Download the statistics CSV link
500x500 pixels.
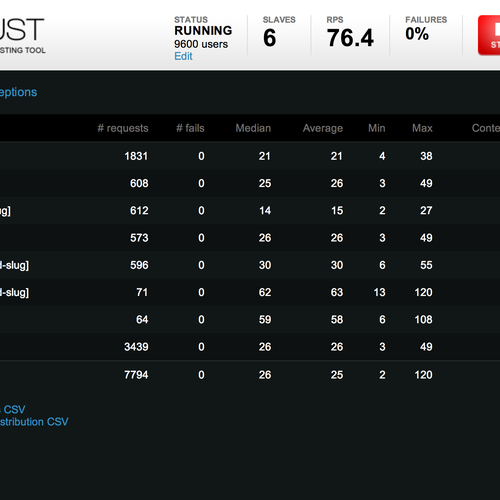click(x=13, y=409)
